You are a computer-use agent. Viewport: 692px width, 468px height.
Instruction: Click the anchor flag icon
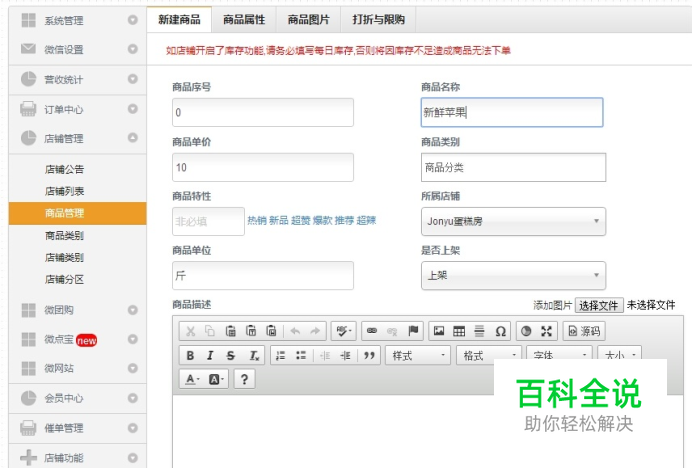tap(412, 331)
